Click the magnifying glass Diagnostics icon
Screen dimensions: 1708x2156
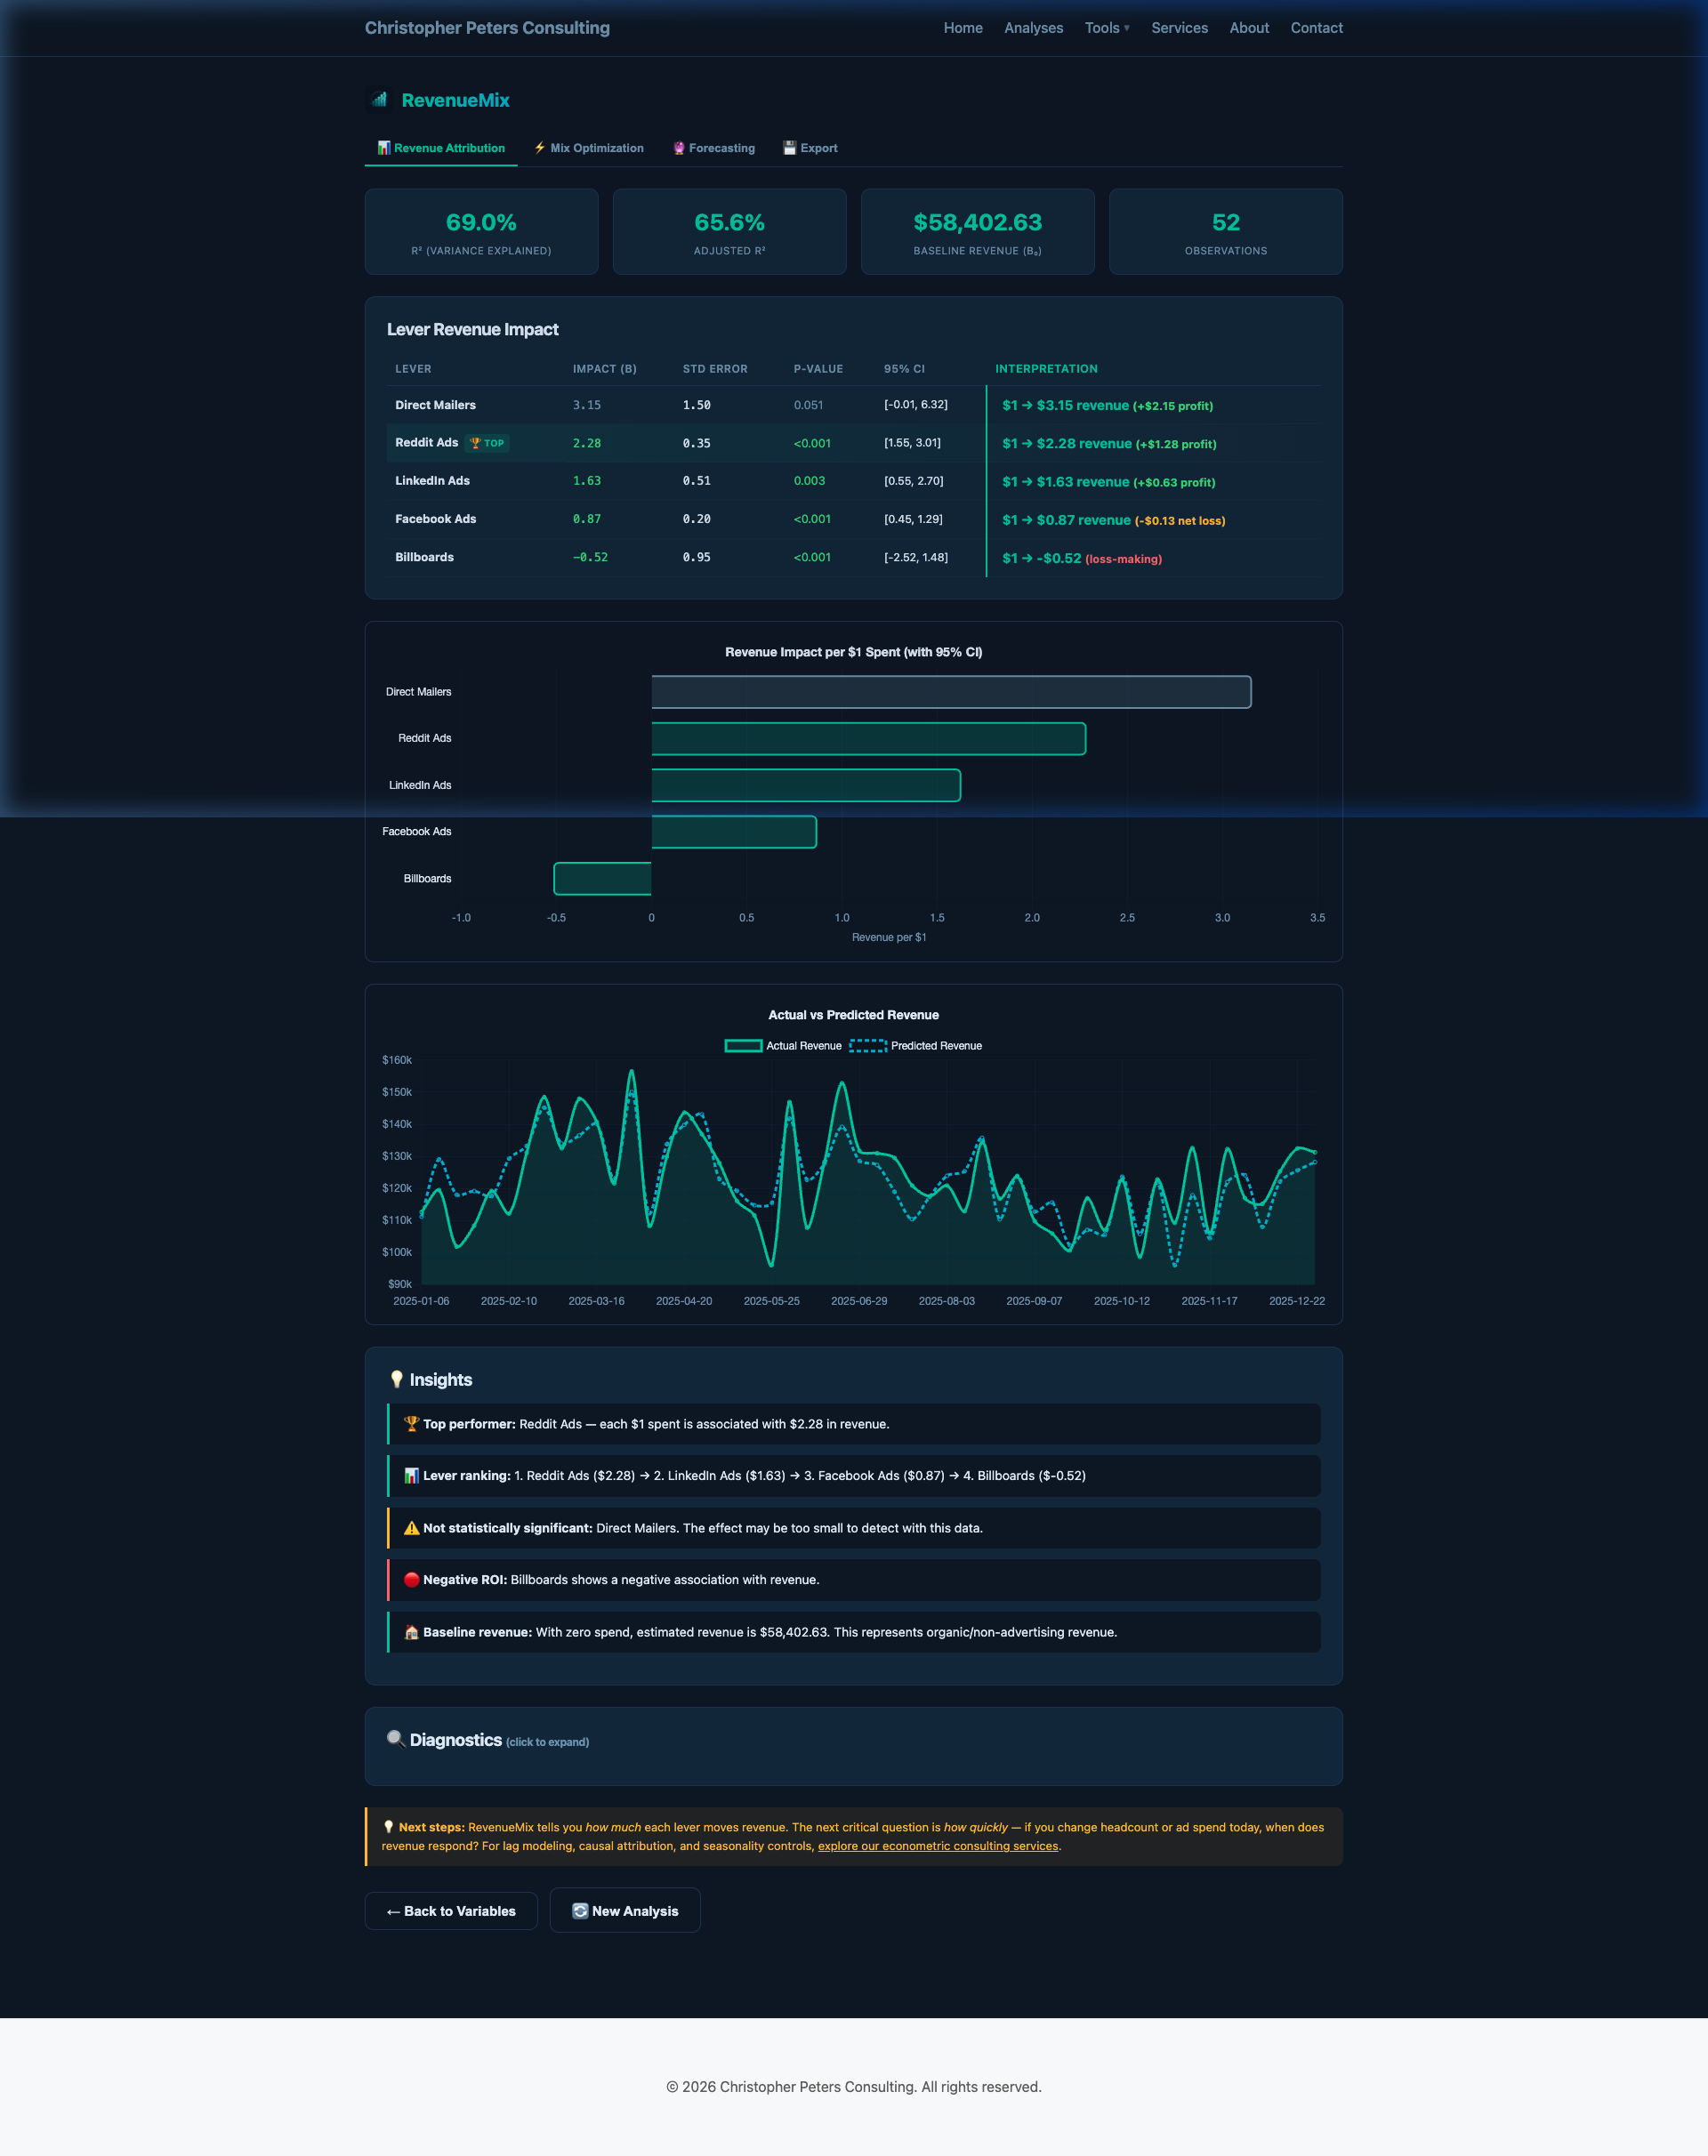point(394,1740)
